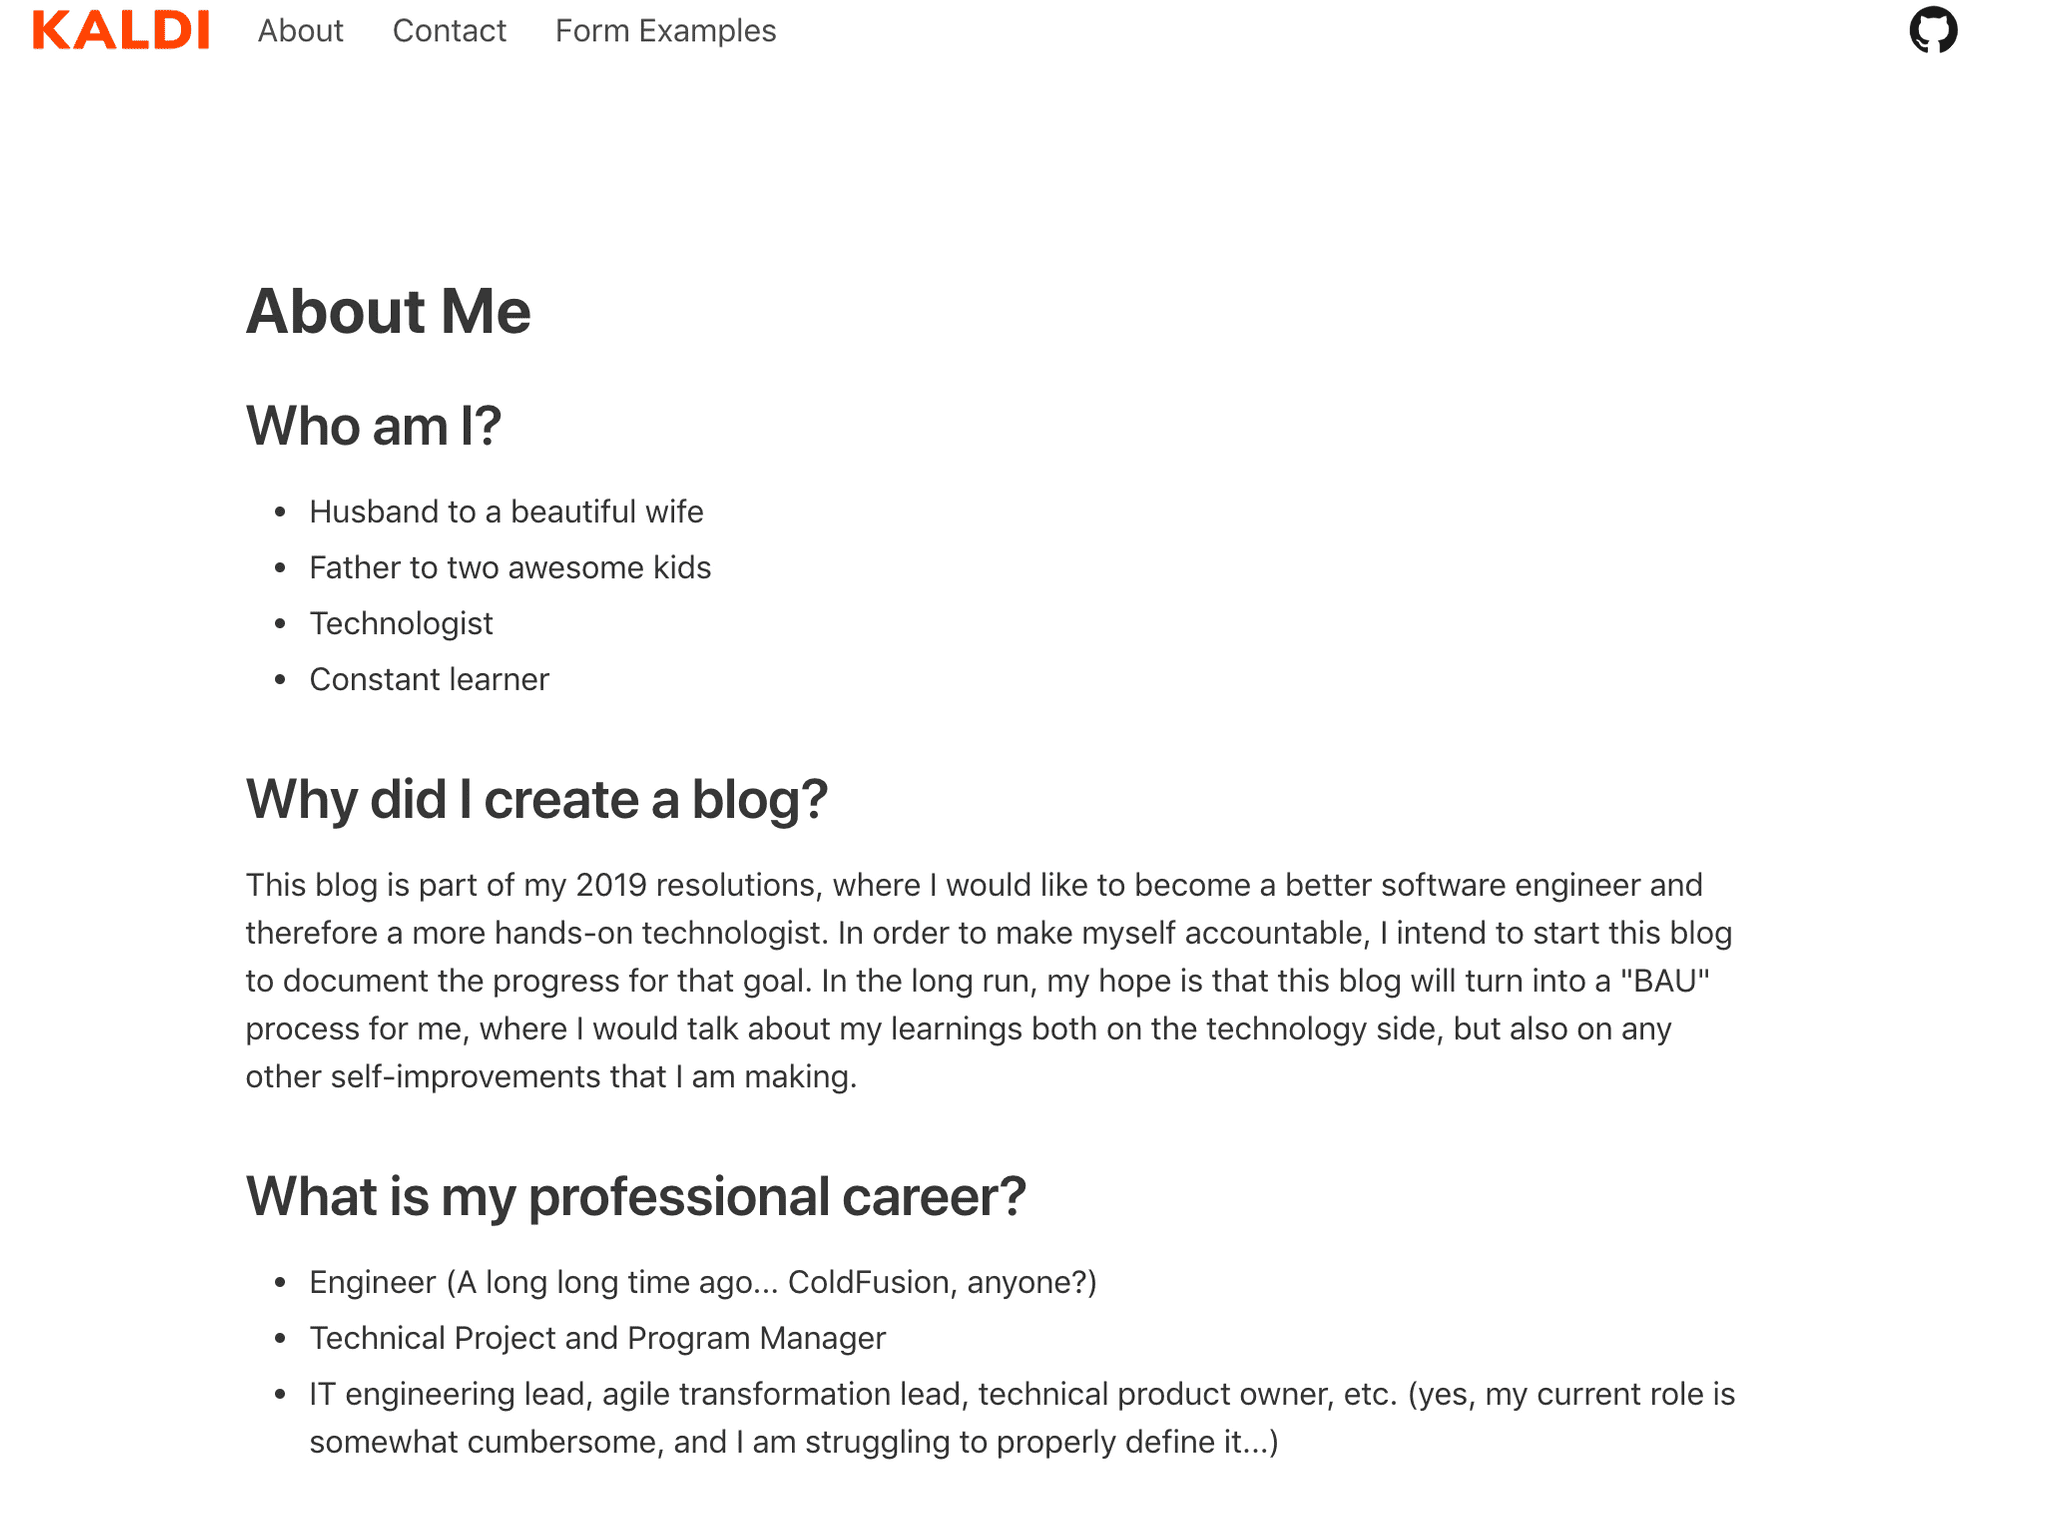
Task: Open the About menu item
Action: [x=300, y=31]
